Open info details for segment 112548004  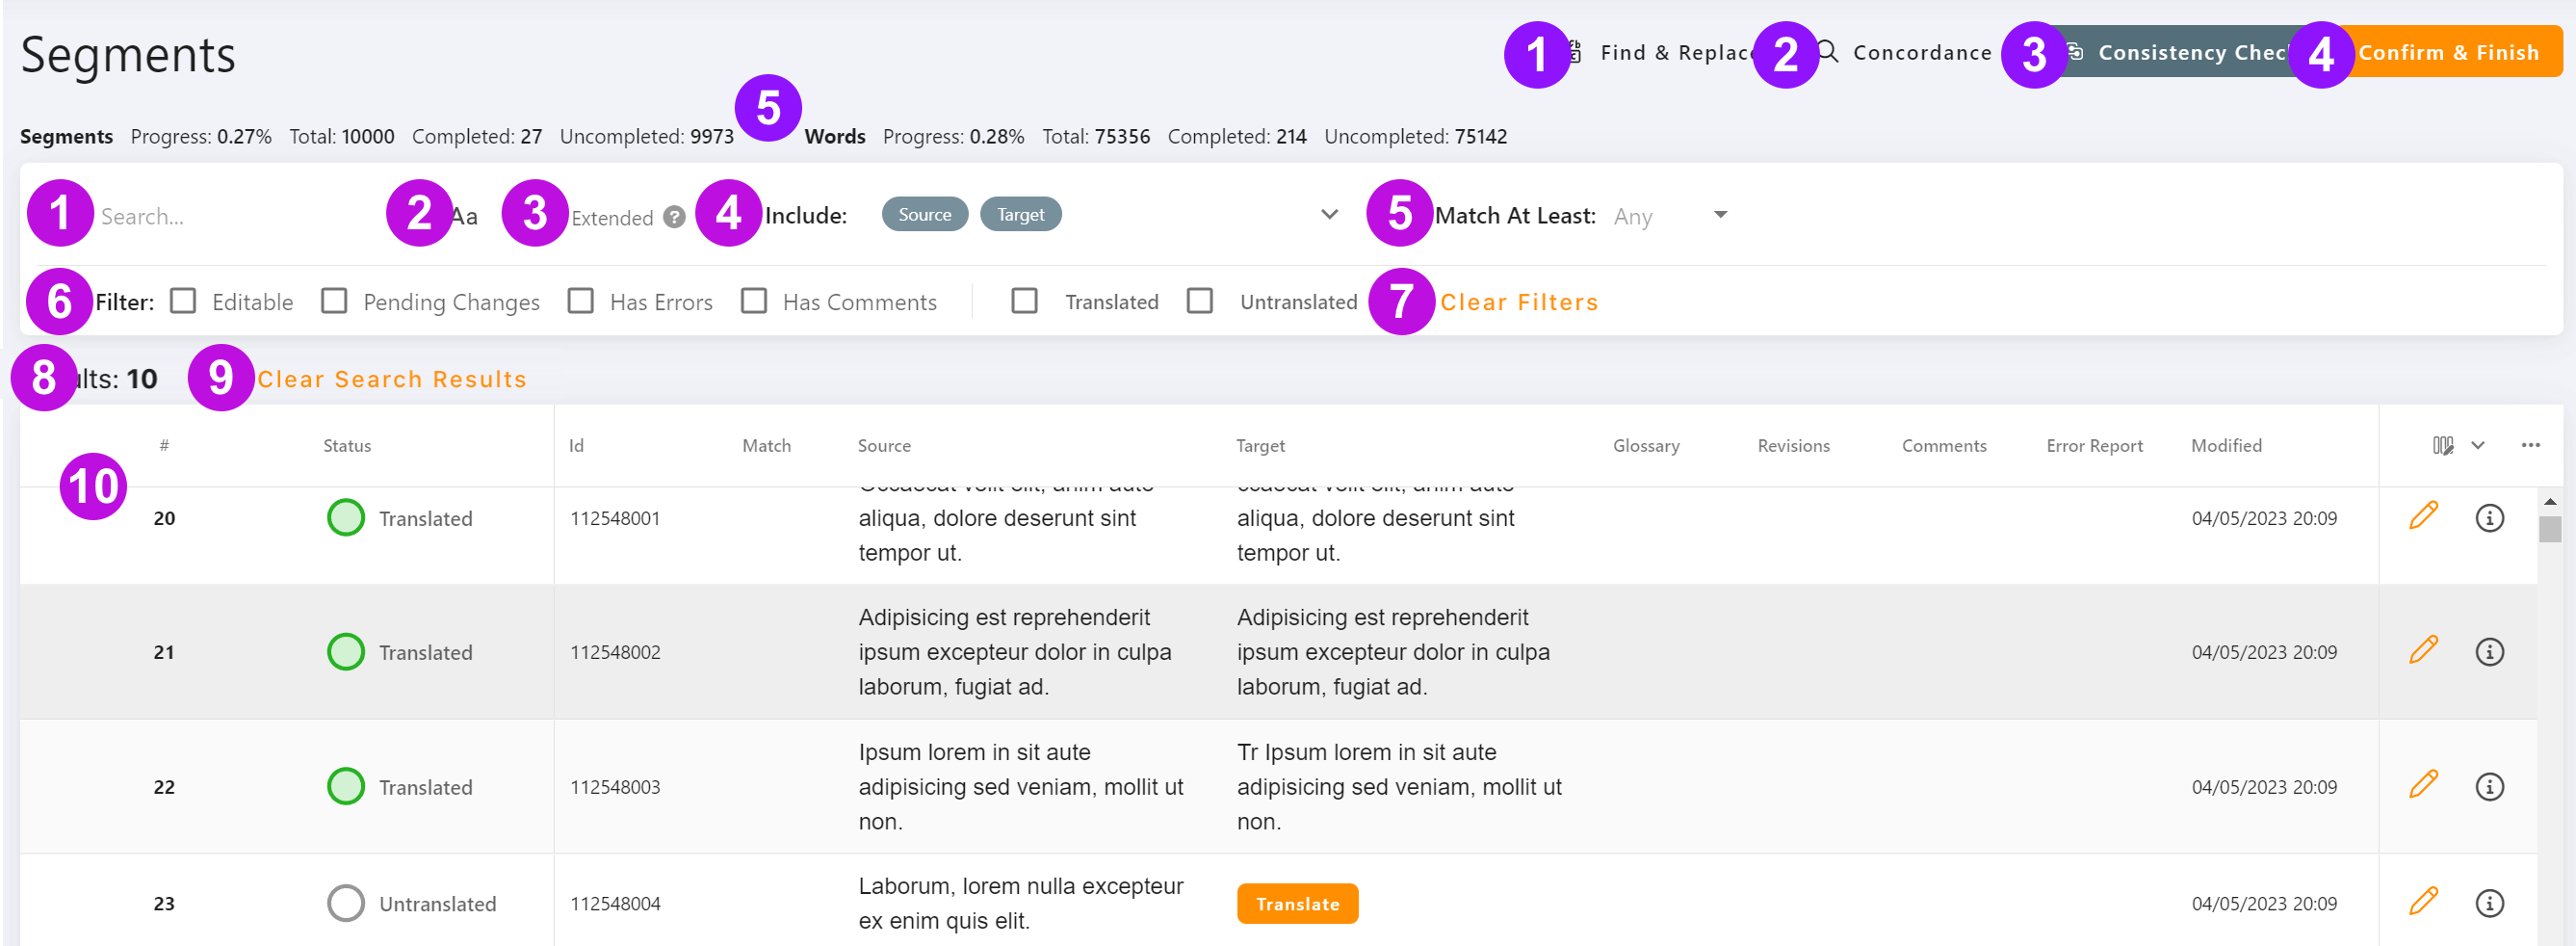pyautogui.click(x=2490, y=901)
